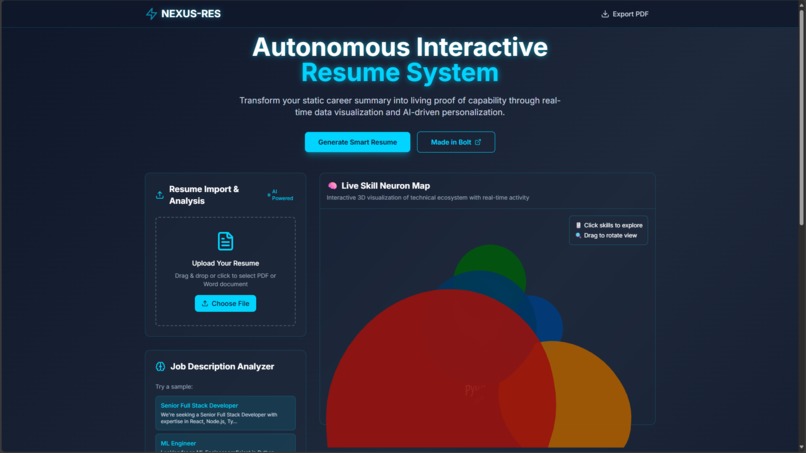Open the Made in Bolt link

456,142
